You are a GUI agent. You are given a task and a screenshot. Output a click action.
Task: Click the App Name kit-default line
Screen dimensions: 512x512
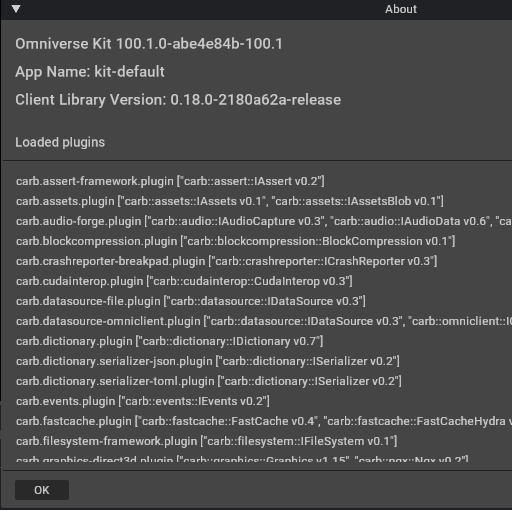click(x=90, y=72)
